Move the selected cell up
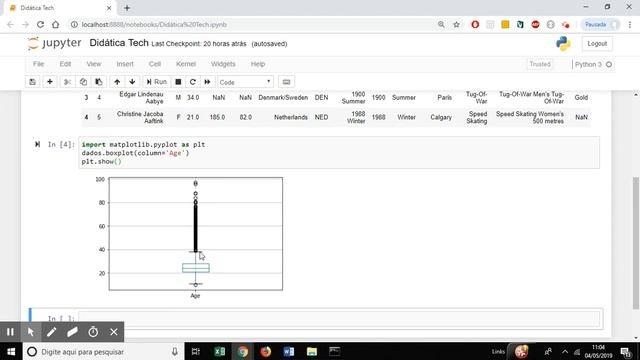 (x=117, y=82)
